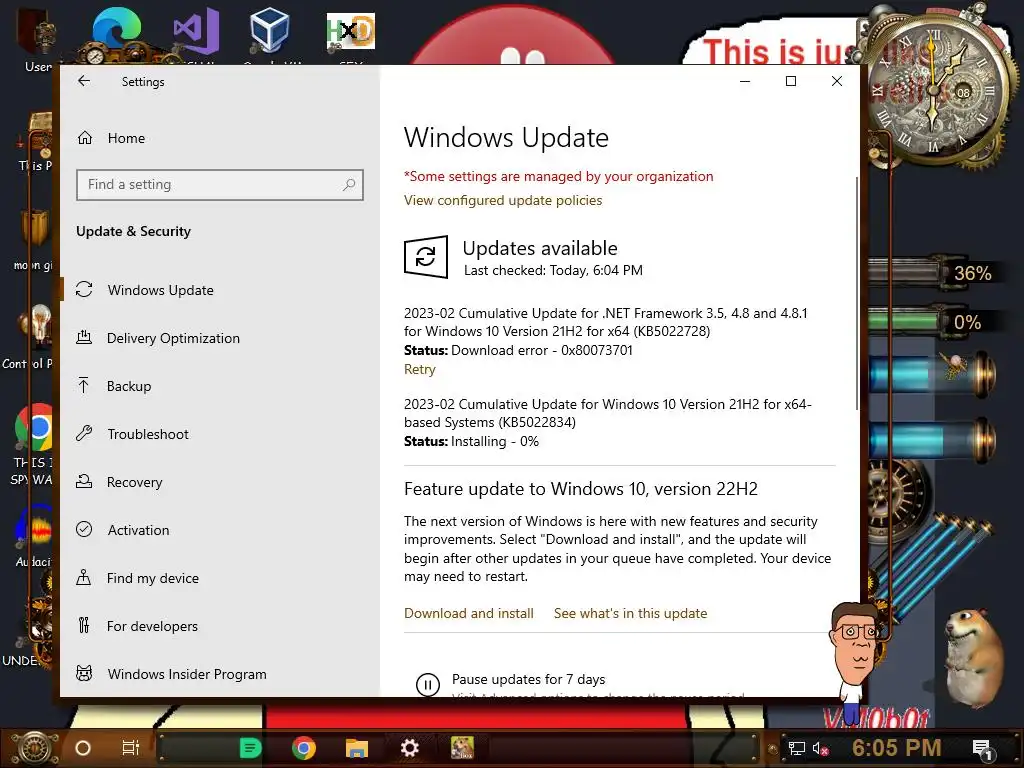Click the magnifier icon in search box
This screenshot has height=768, width=1024.
[349, 185]
